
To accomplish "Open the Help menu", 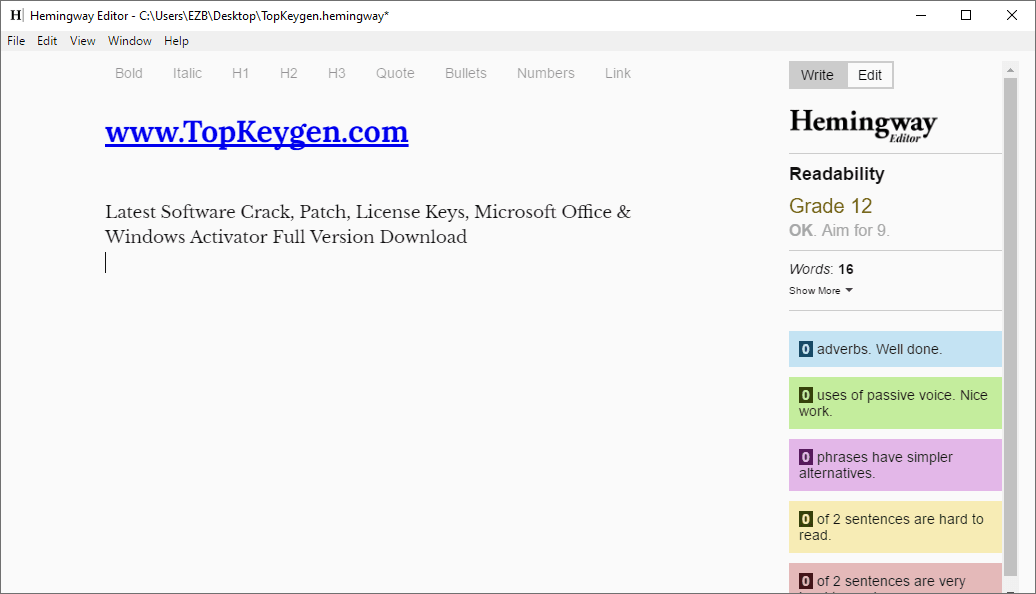I will (176, 41).
